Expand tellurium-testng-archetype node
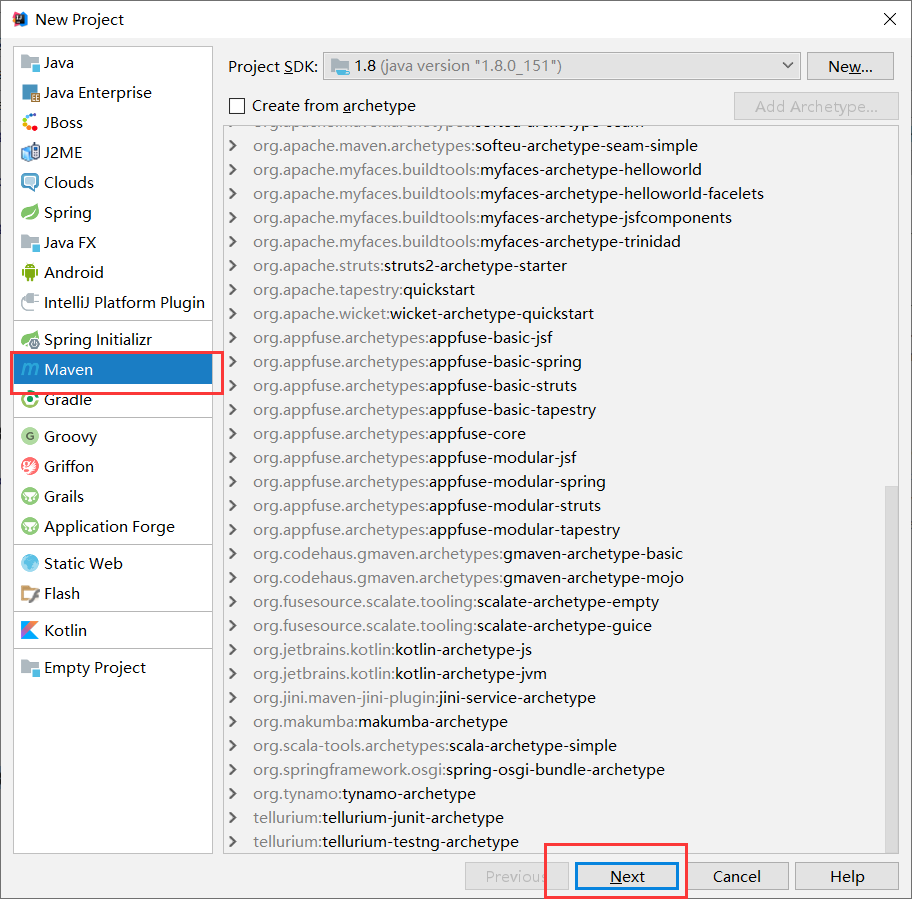This screenshot has height=899, width=912. (x=233, y=841)
